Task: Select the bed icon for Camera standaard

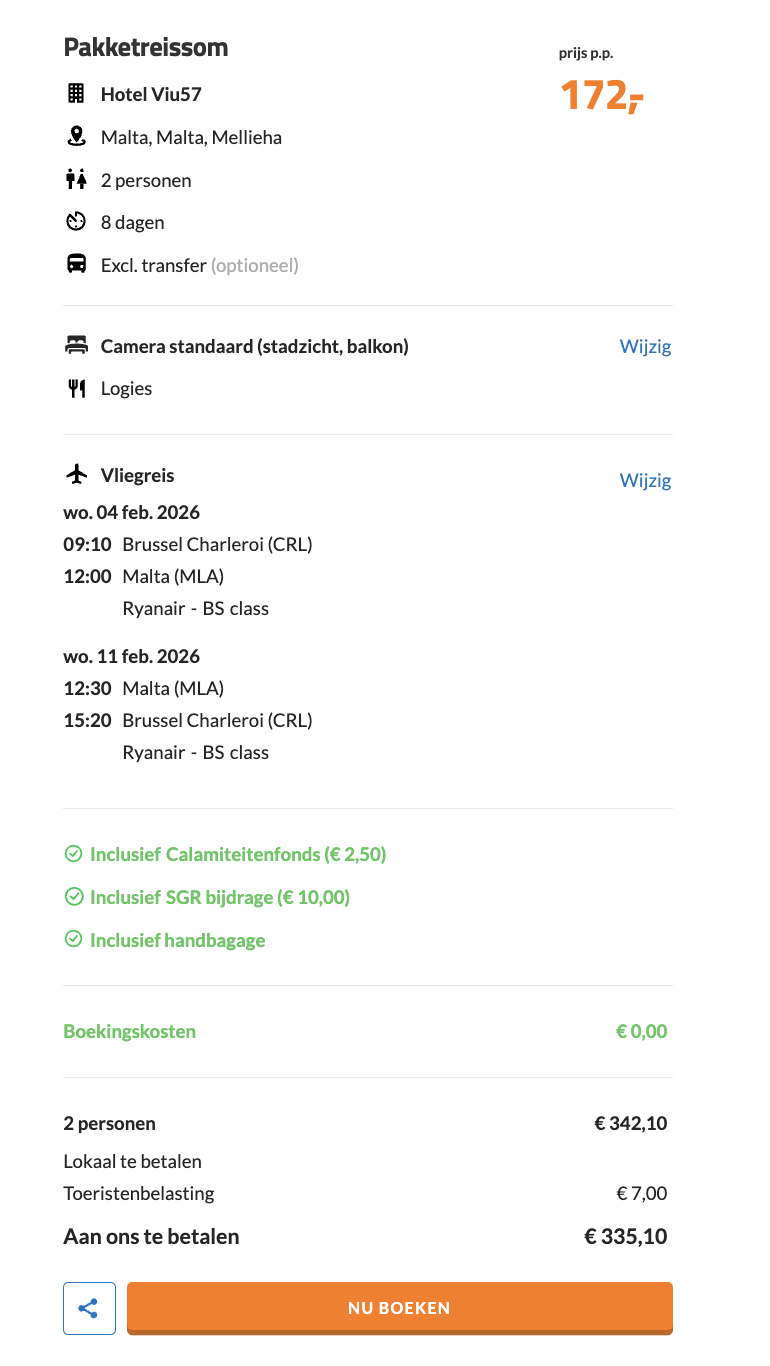Action: point(76,345)
